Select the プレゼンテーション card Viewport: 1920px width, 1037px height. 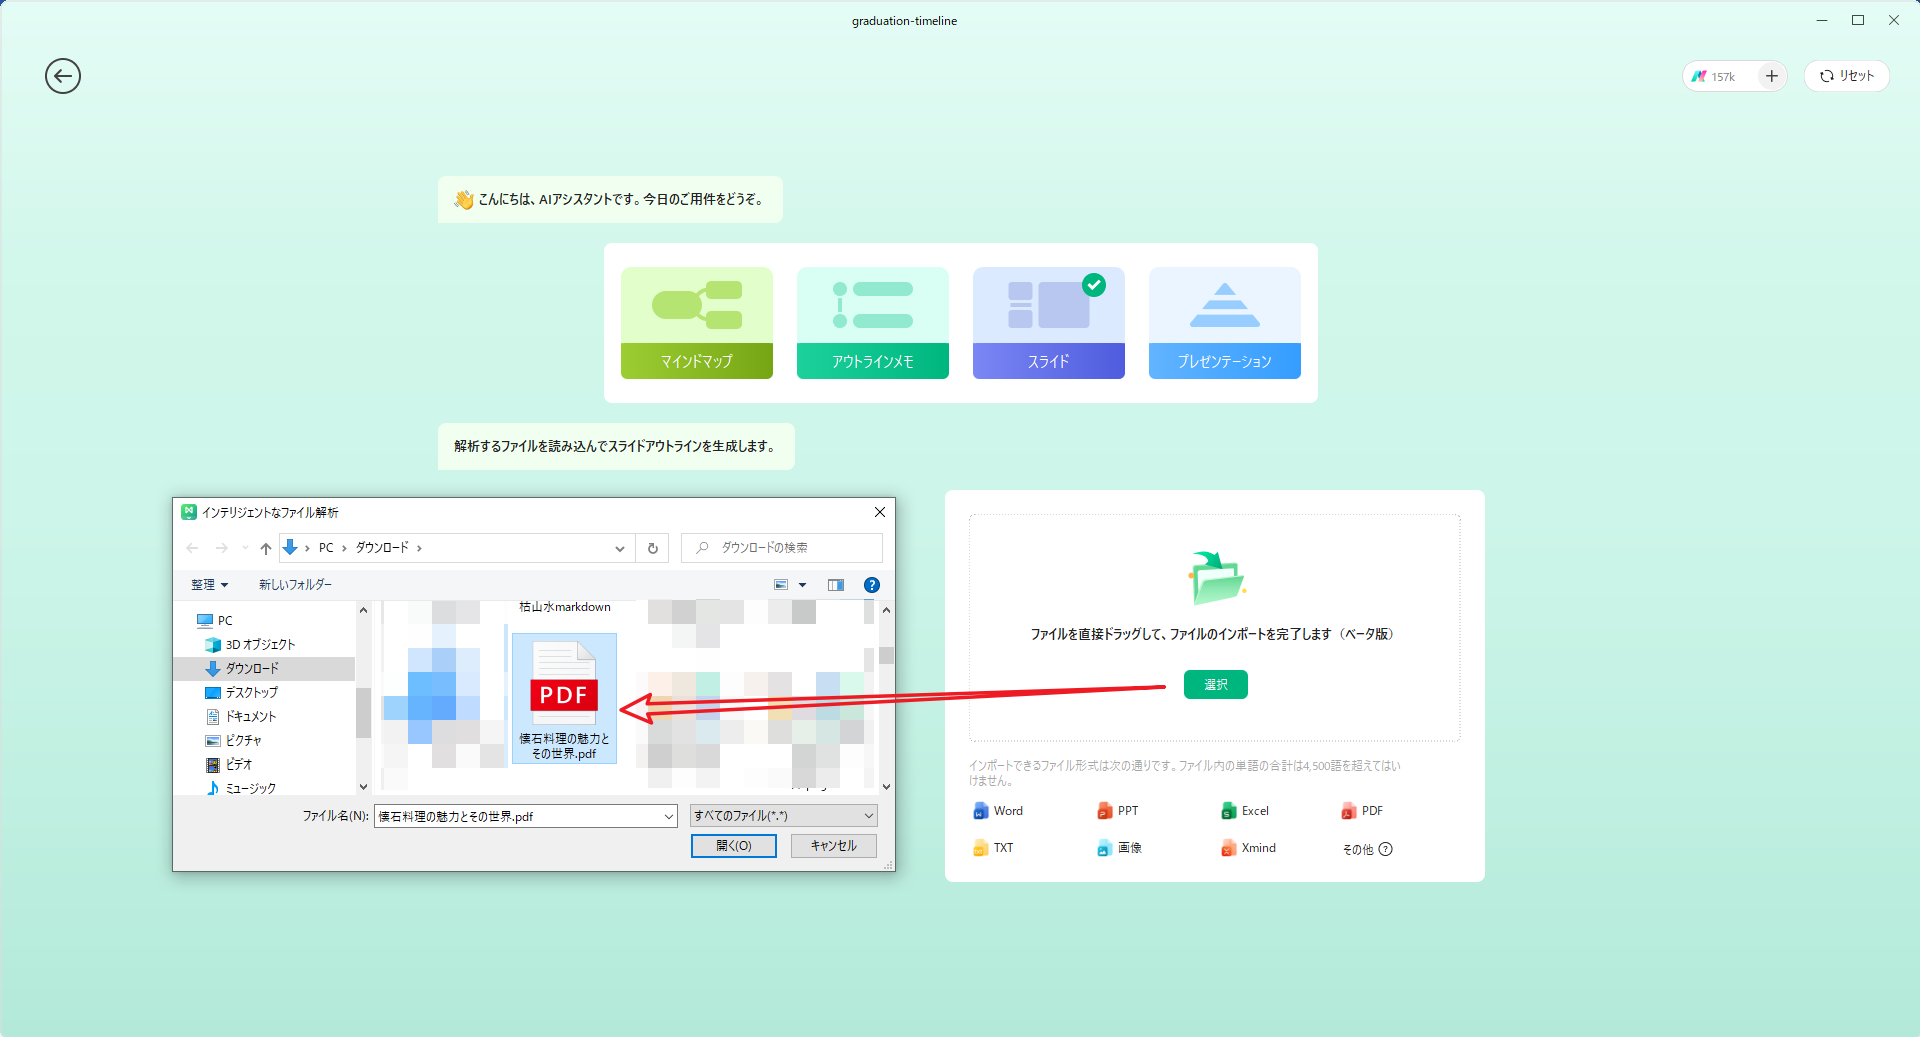1225,323
